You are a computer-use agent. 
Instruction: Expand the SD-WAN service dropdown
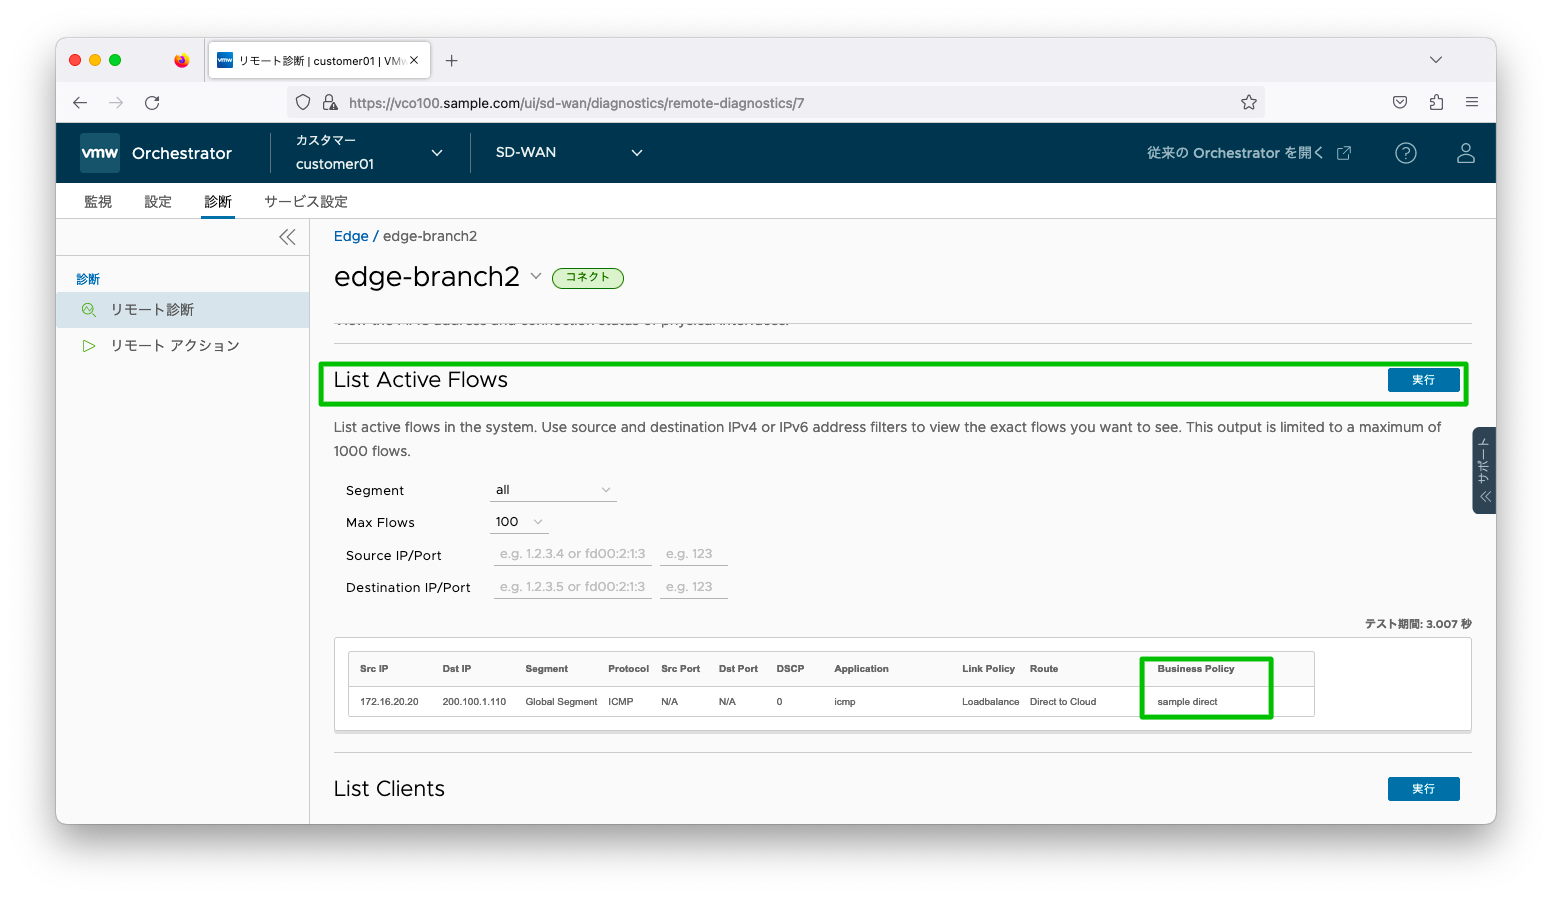tap(636, 153)
